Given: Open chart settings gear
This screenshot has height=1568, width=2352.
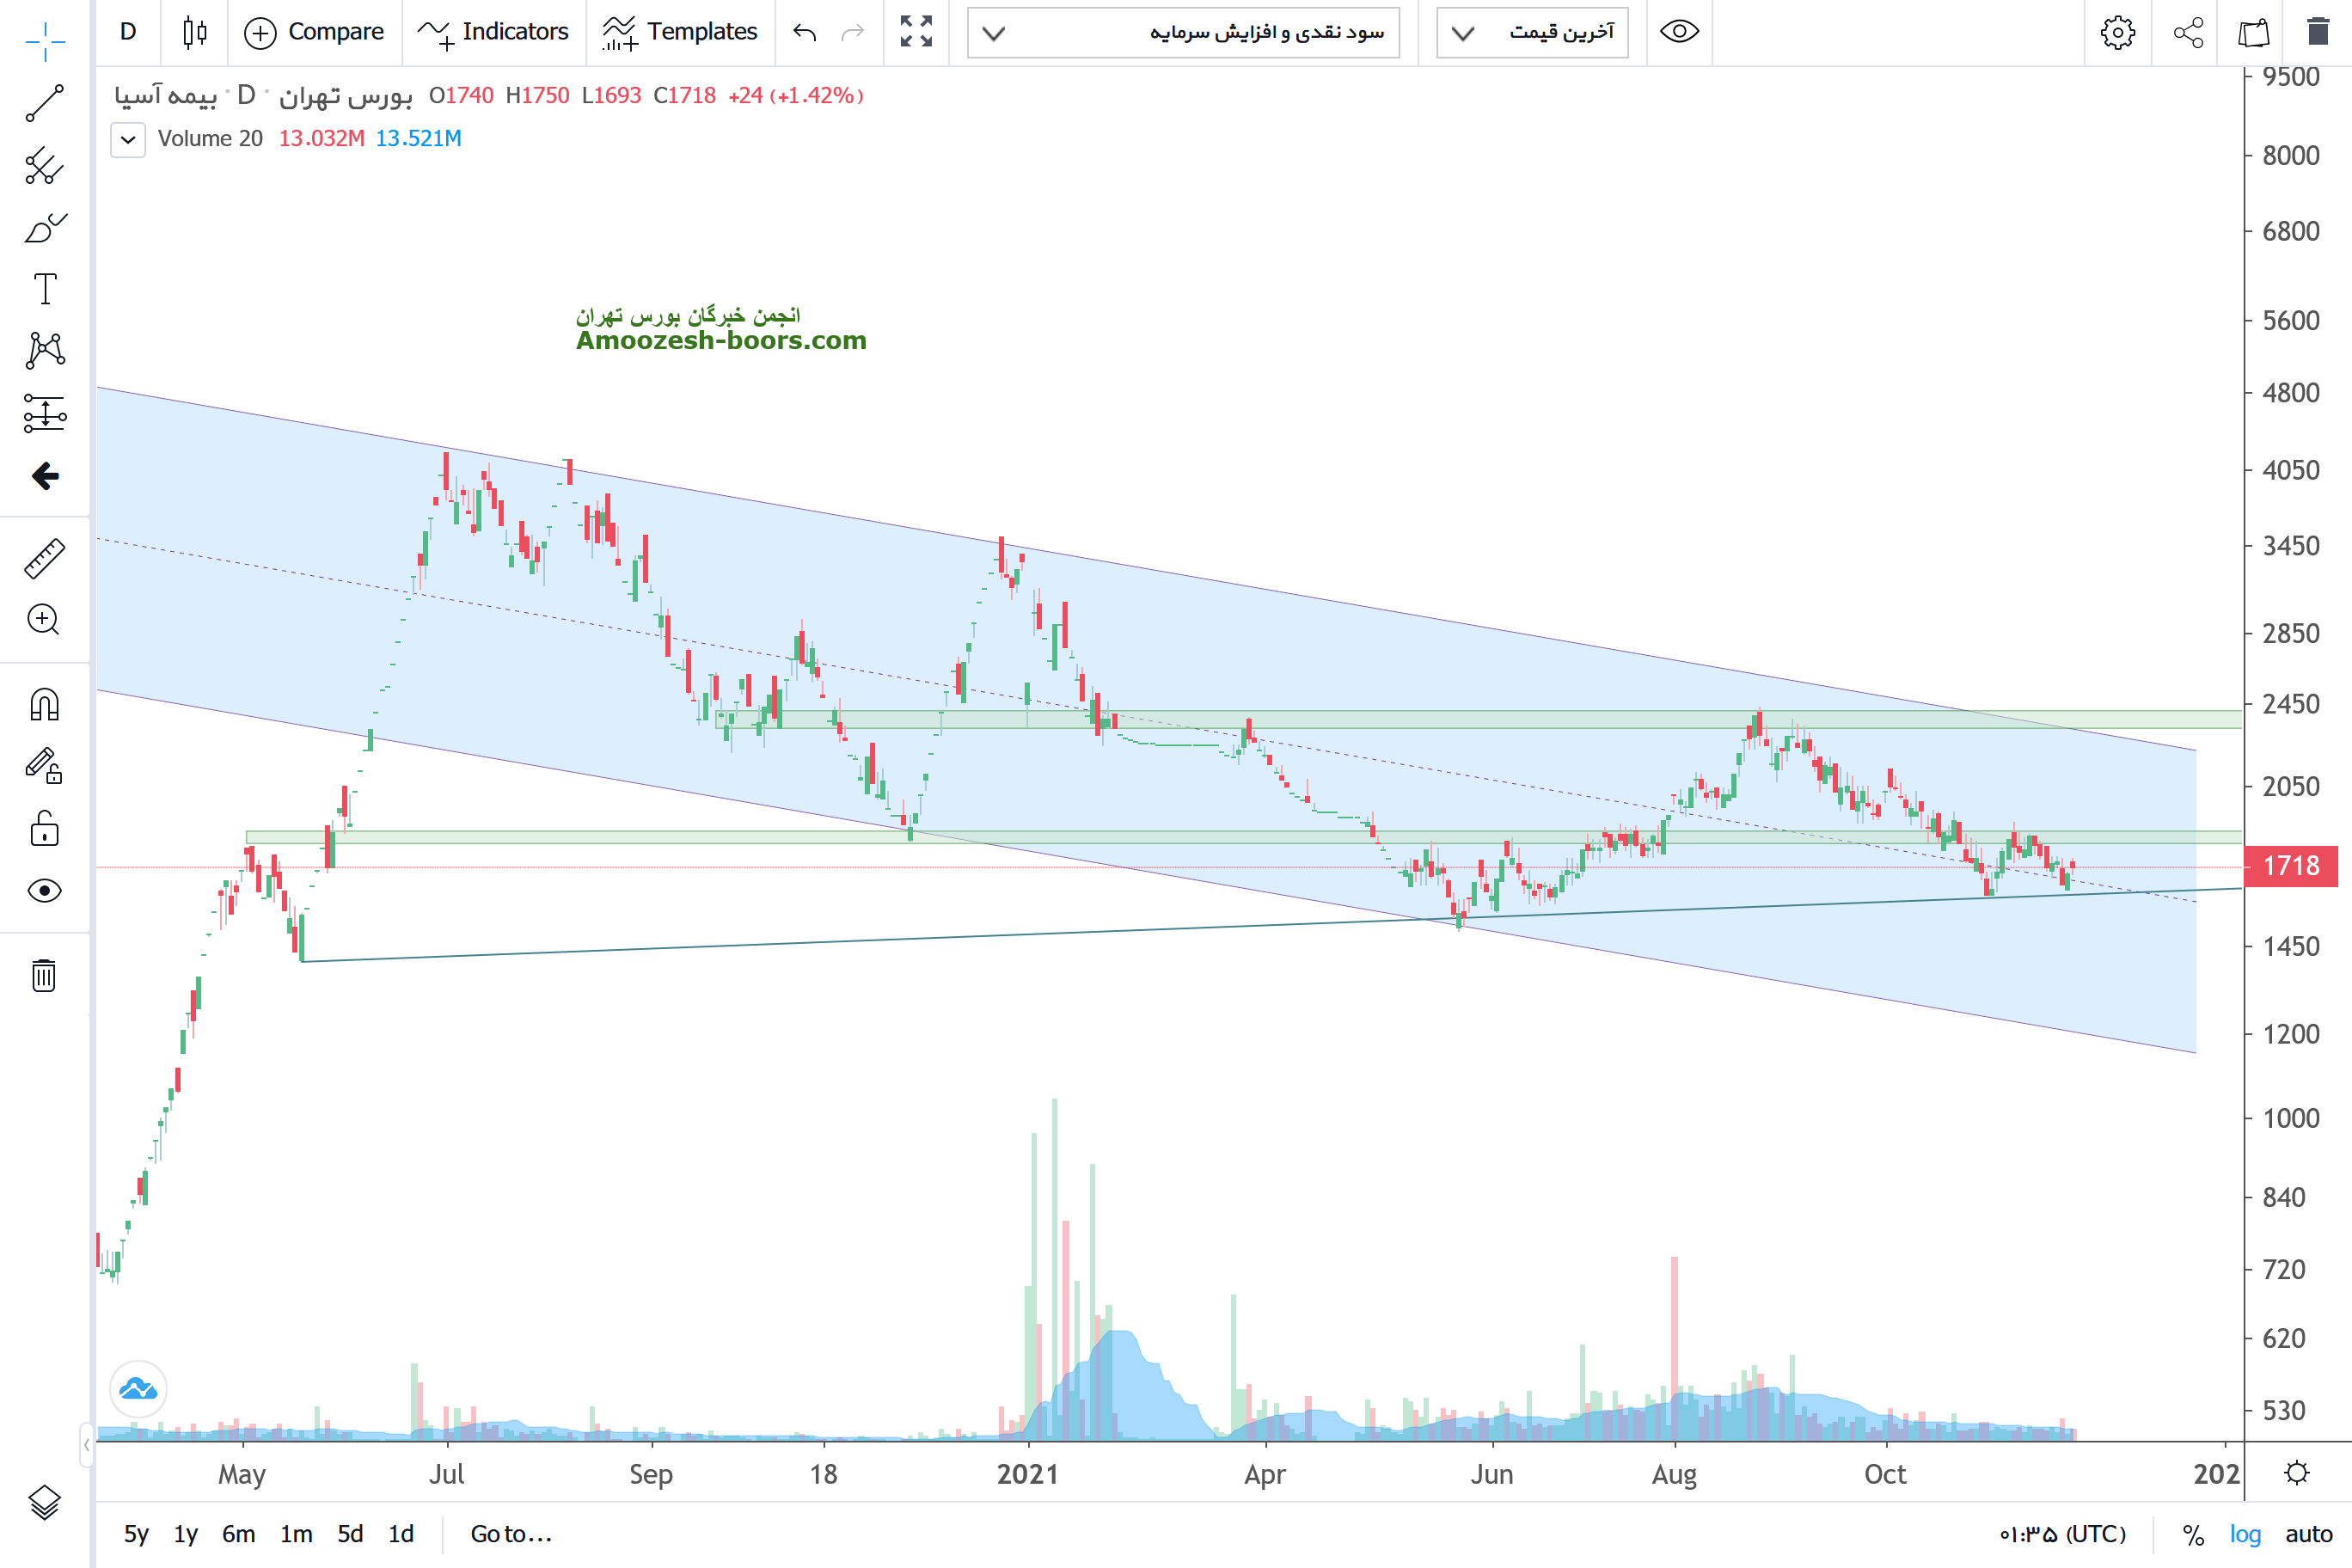Looking at the screenshot, I should tap(2117, 32).
